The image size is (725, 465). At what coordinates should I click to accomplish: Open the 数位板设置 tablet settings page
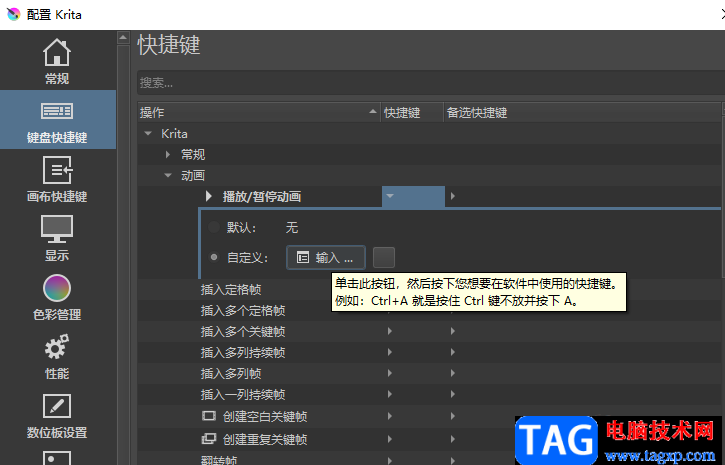point(57,415)
